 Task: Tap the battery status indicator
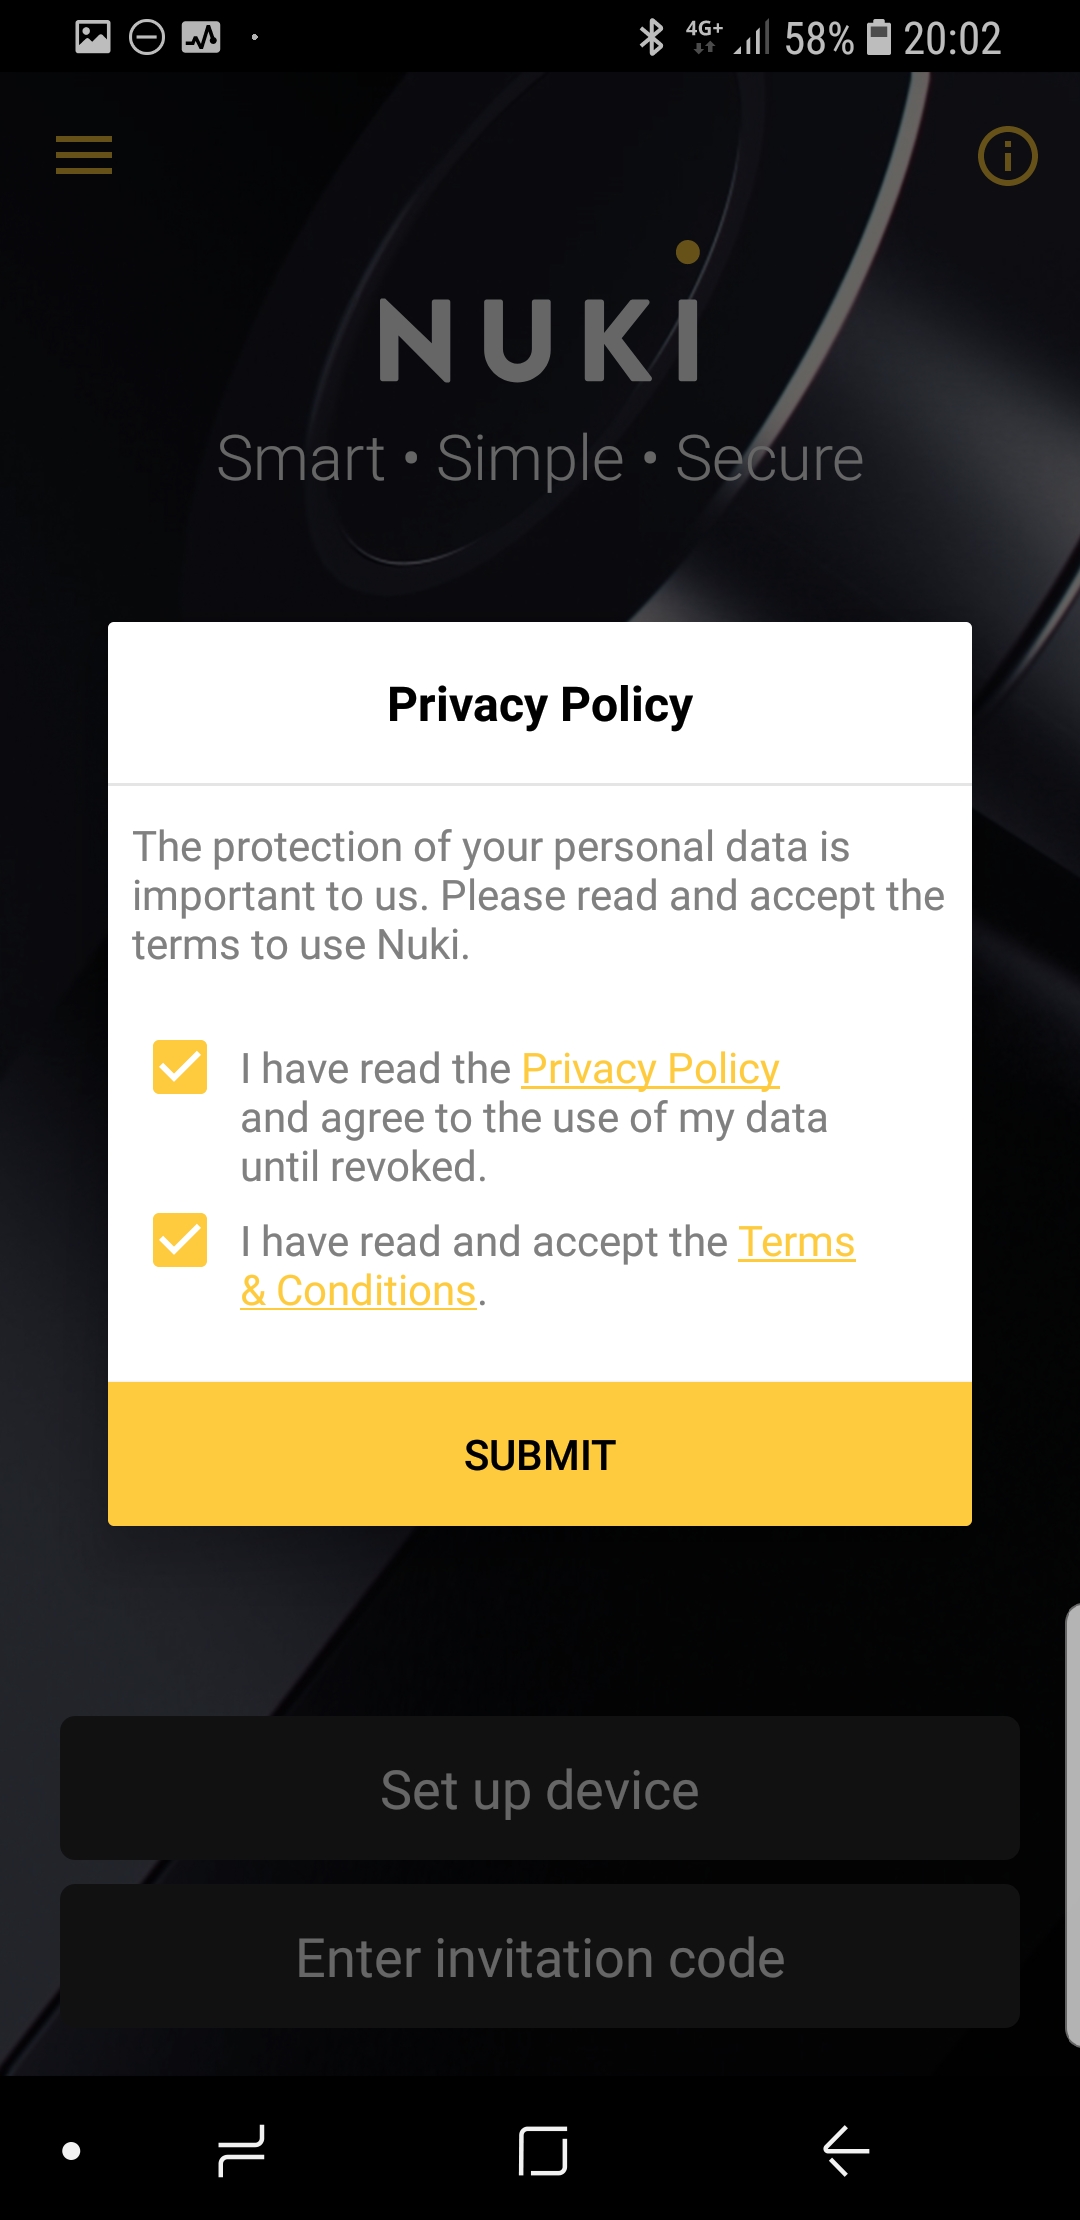click(878, 38)
